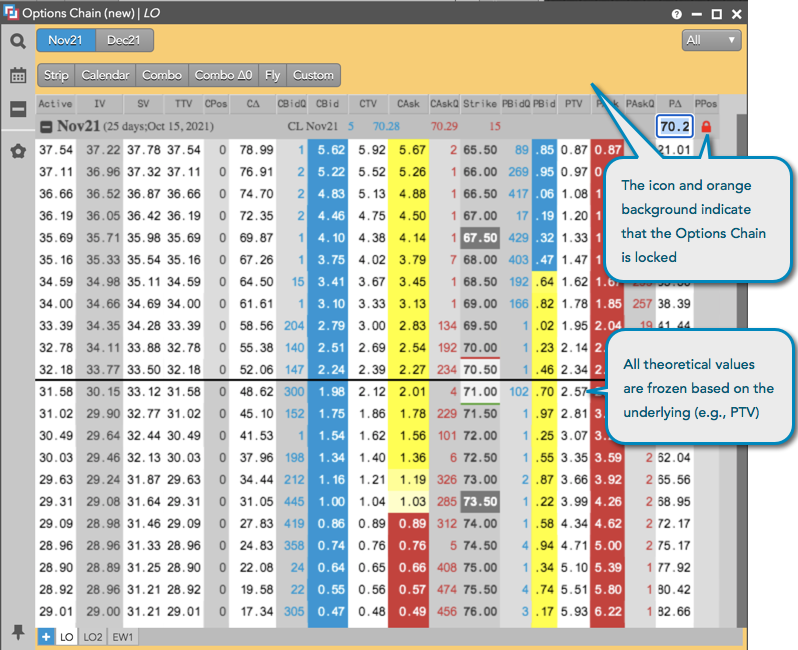Click the red lock icon
This screenshot has height=650, width=798.
tap(706, 126)
